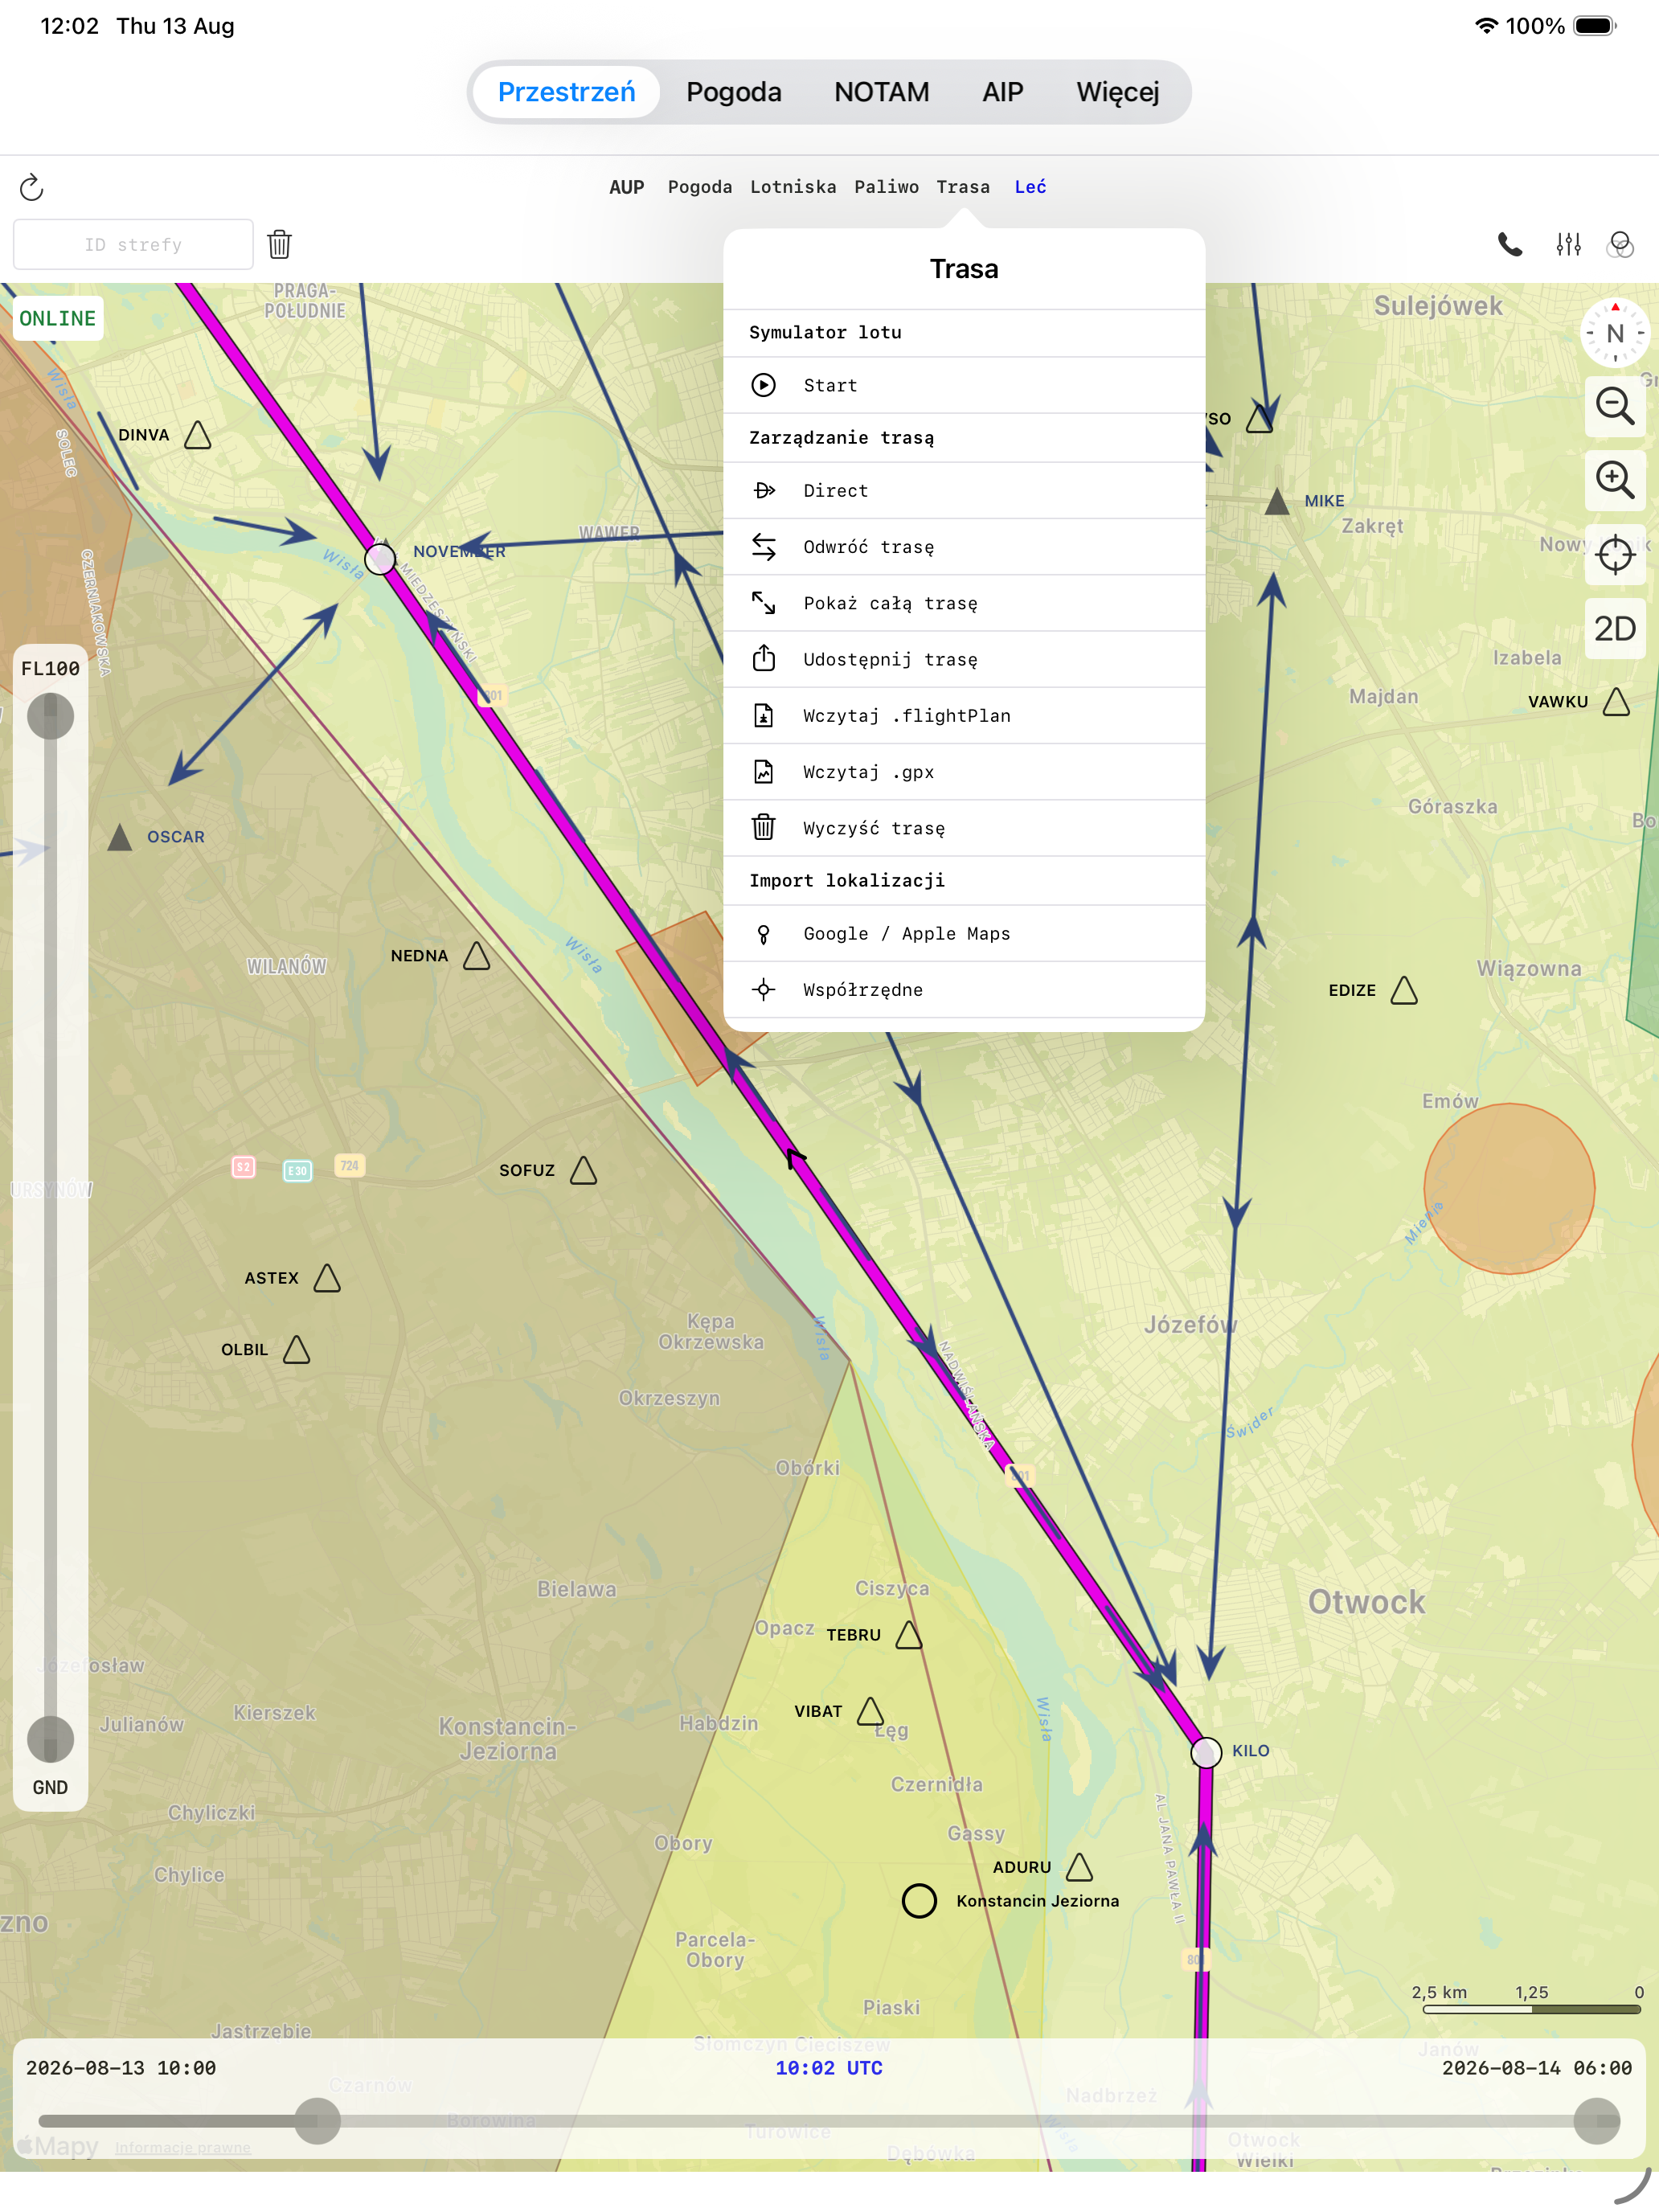Reset map orientation with north compass
This screenshot has height=2212, width=1659.
(x=1614, y=333)
